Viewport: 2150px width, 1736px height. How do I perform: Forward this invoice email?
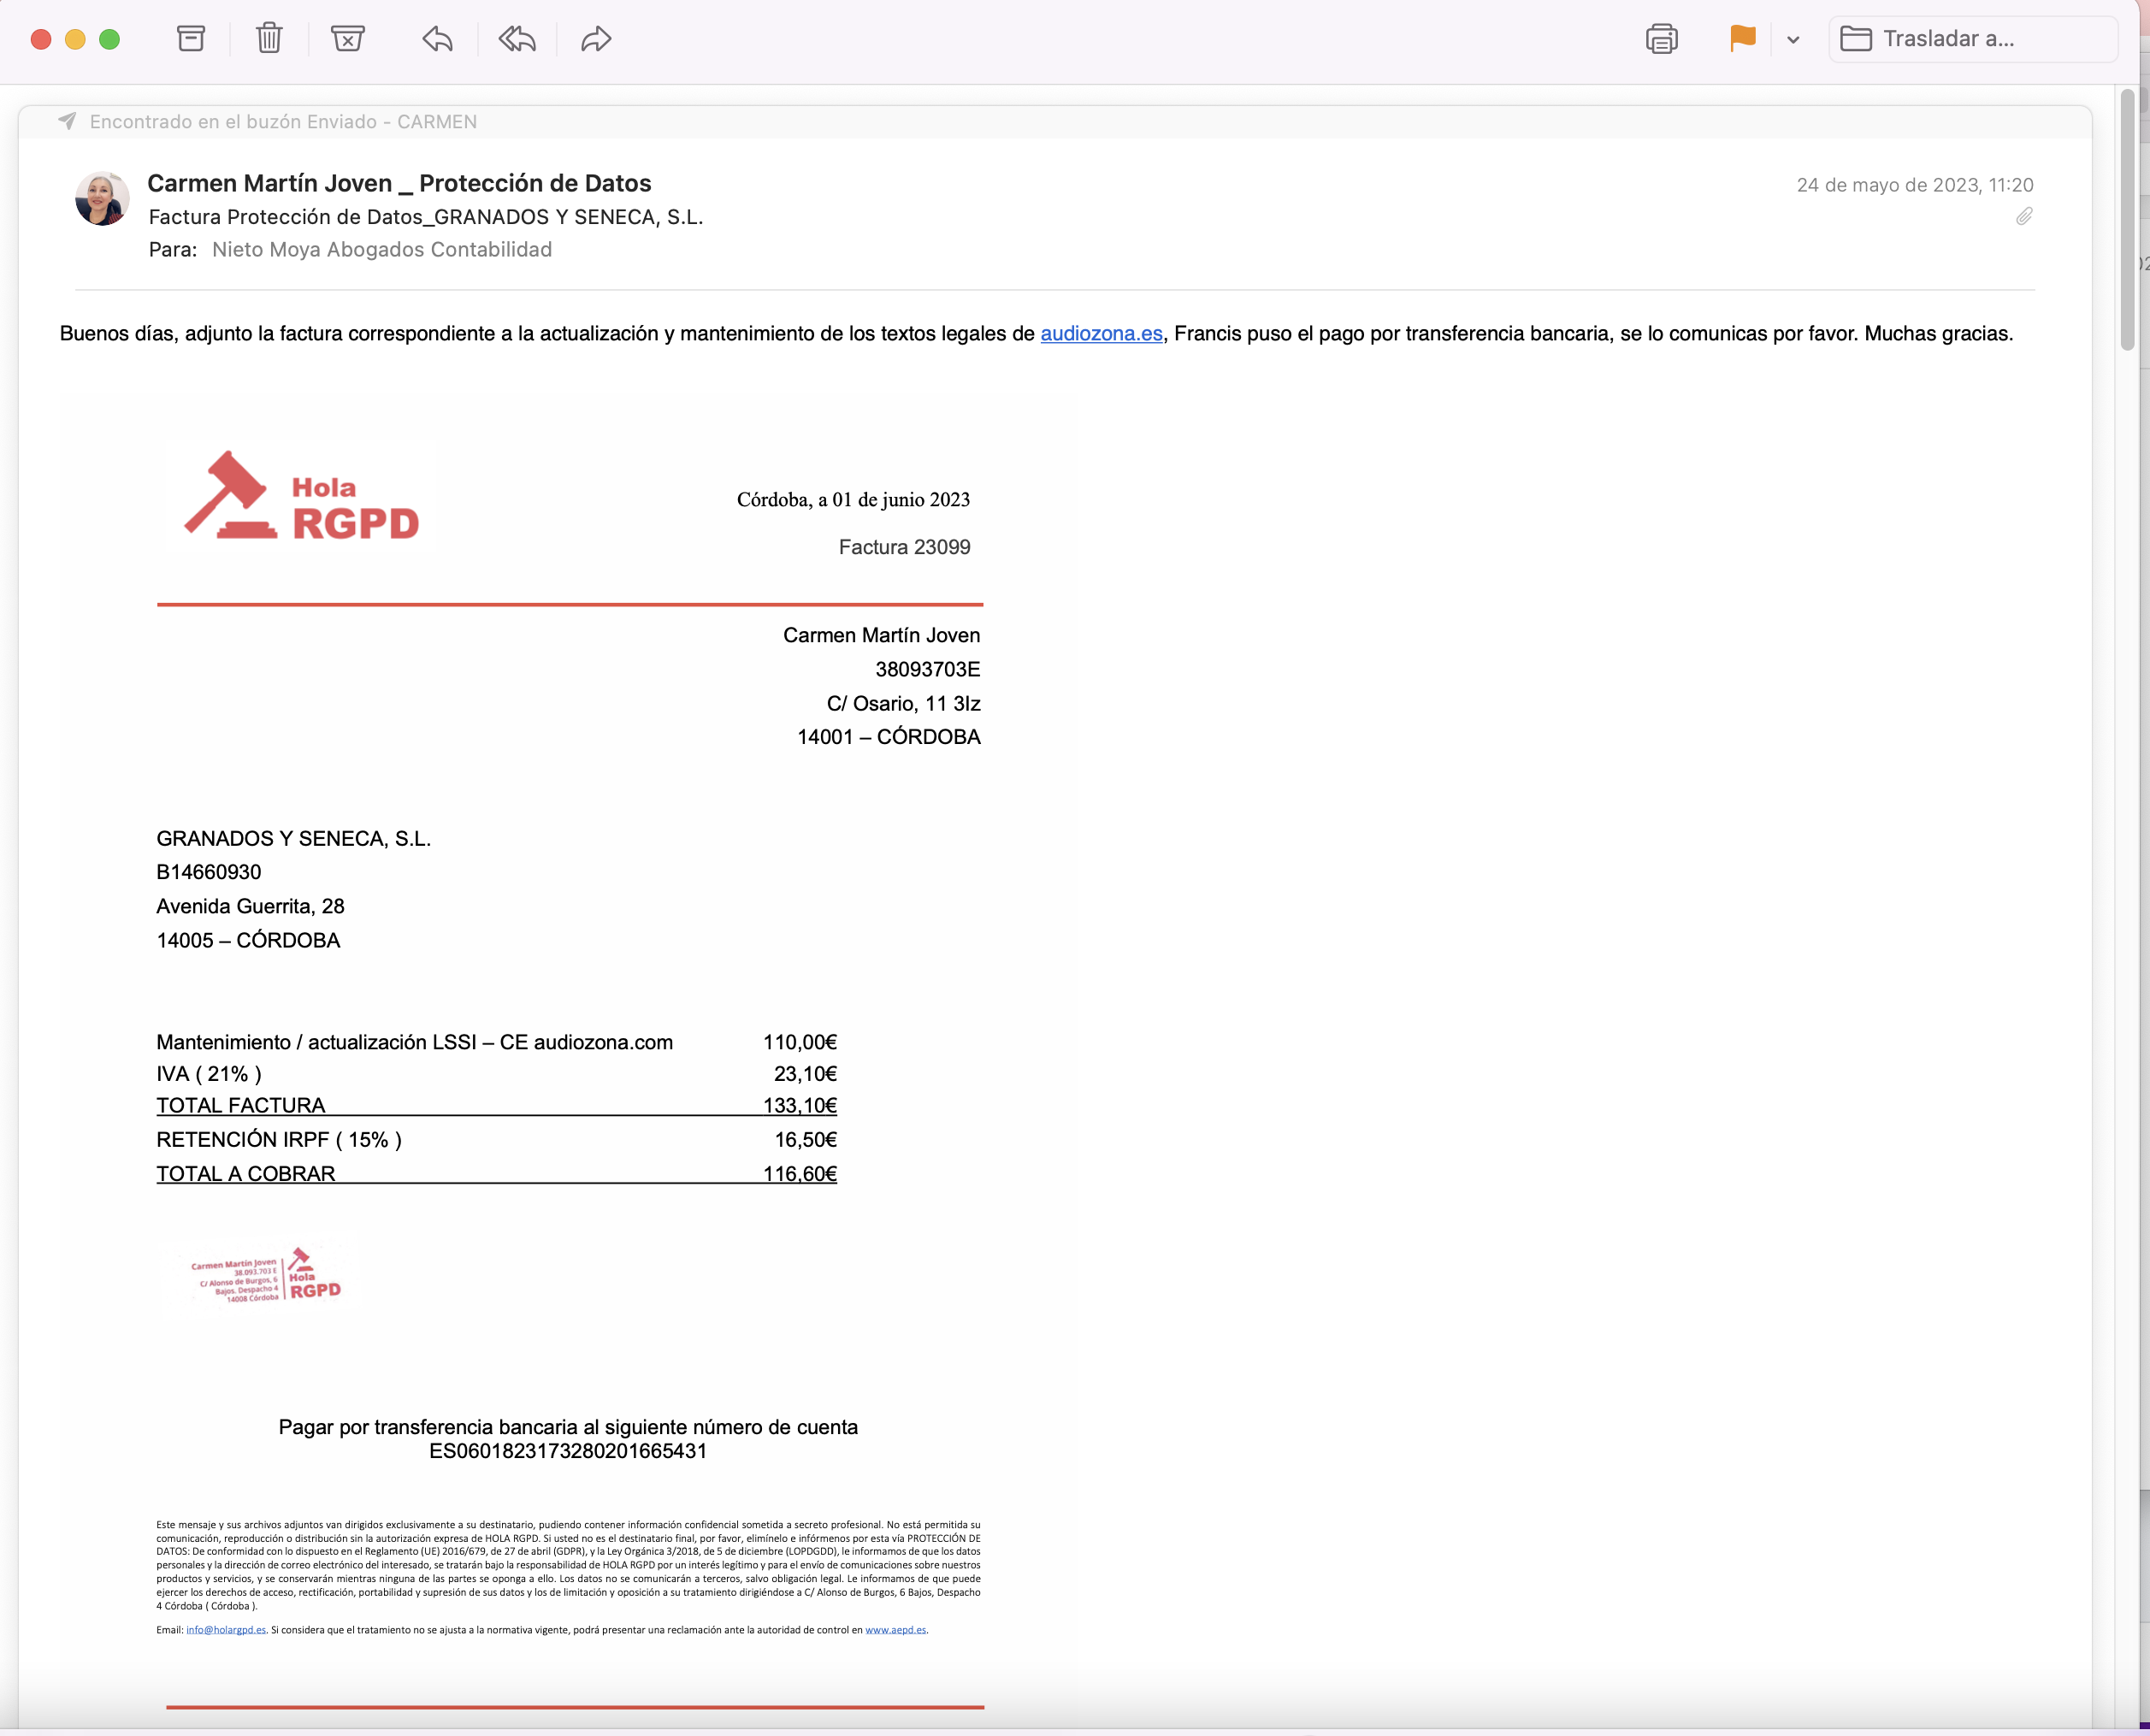(596, 39)
